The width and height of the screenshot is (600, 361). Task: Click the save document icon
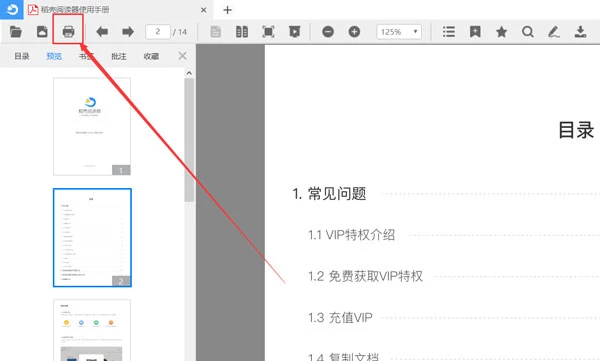(42, 31)
